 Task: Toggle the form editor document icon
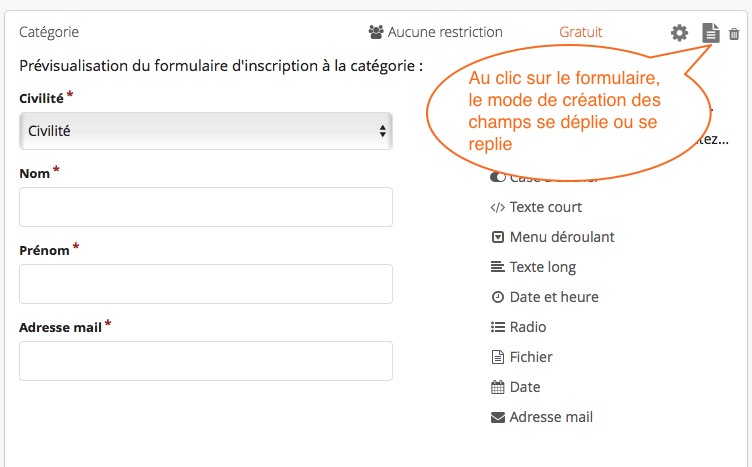pos(711,33)
